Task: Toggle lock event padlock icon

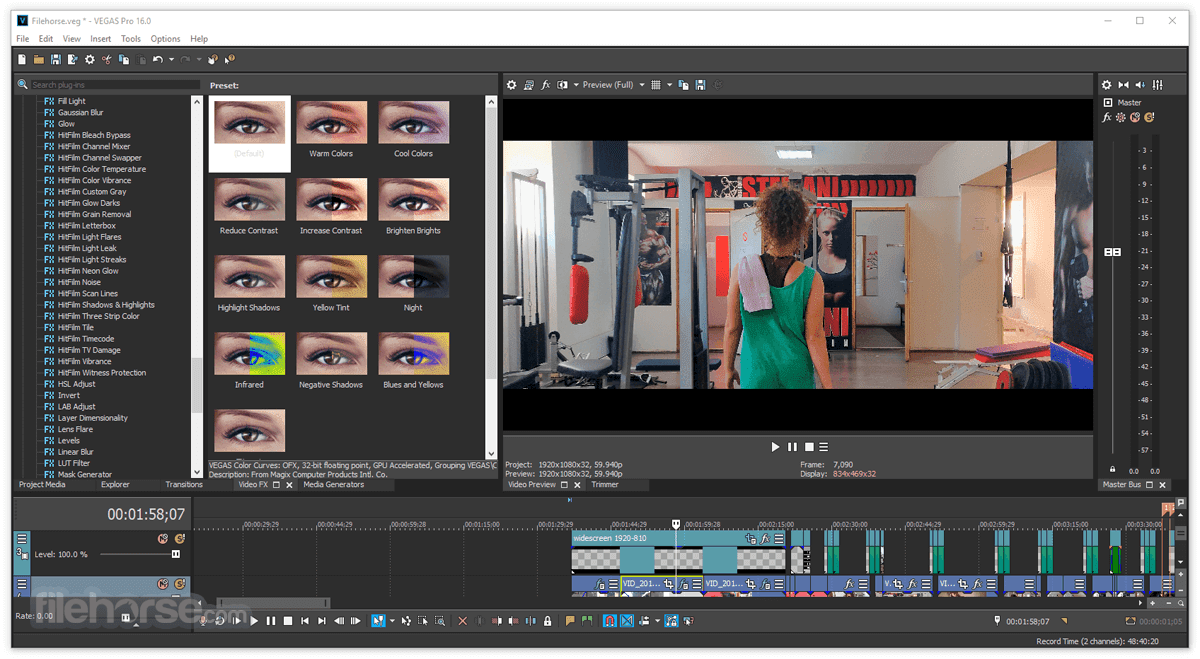Action: 547,621
